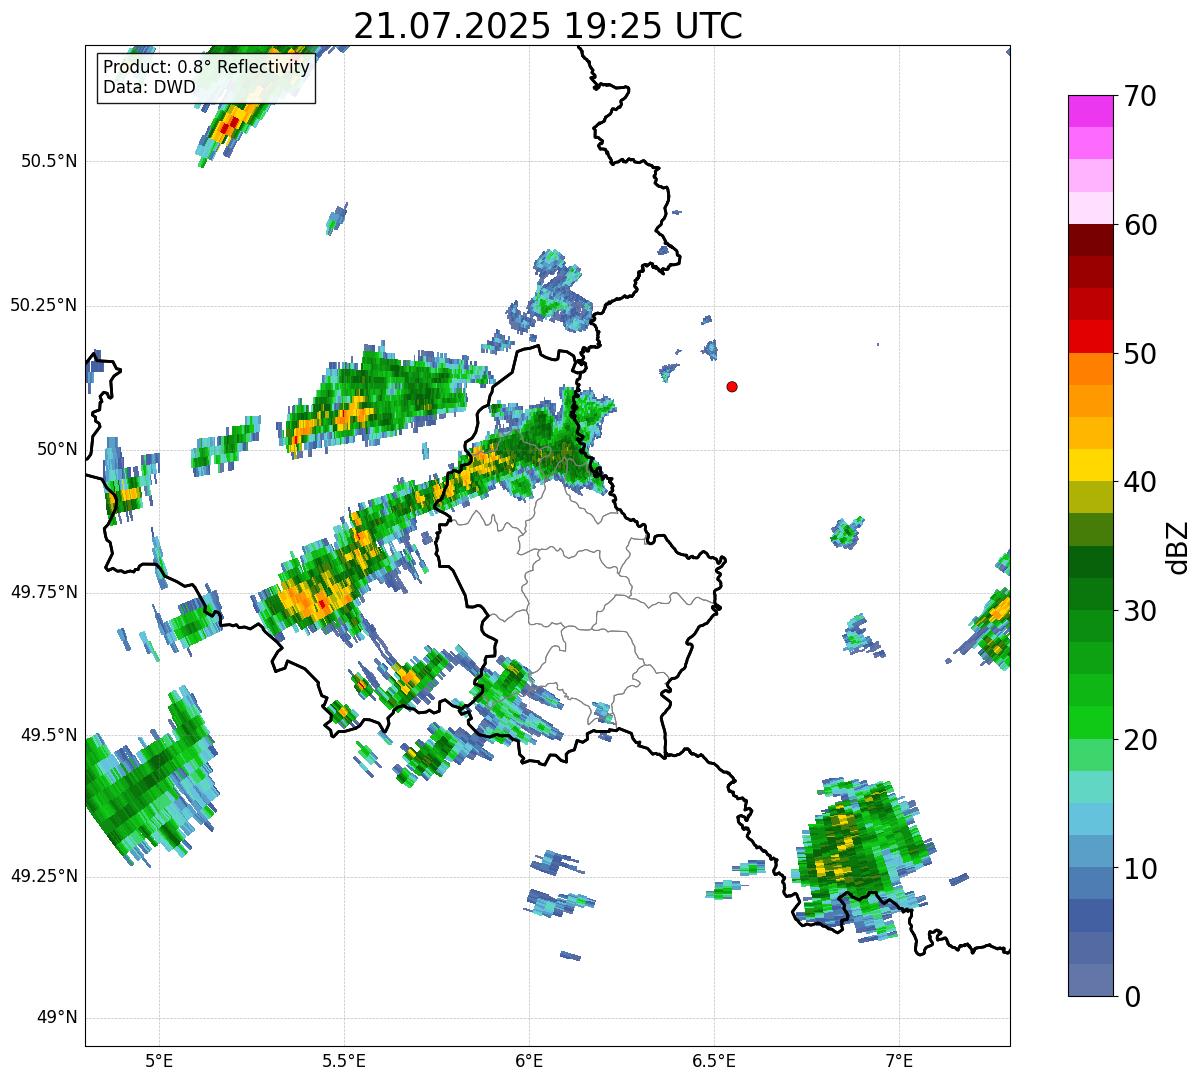1202x1081 pixels.
Task: Pick the orange swatch just below 50
Action: click(x=1090, y=369)
